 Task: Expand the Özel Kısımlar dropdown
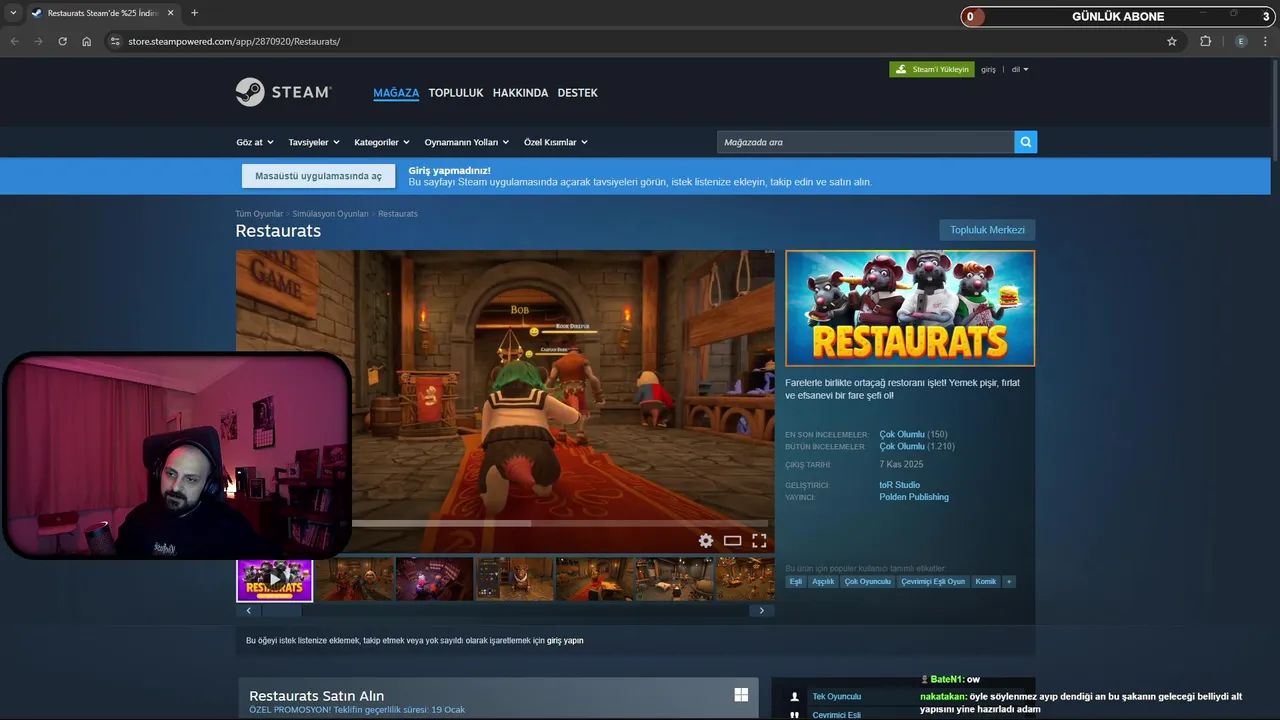click(556, 142)
